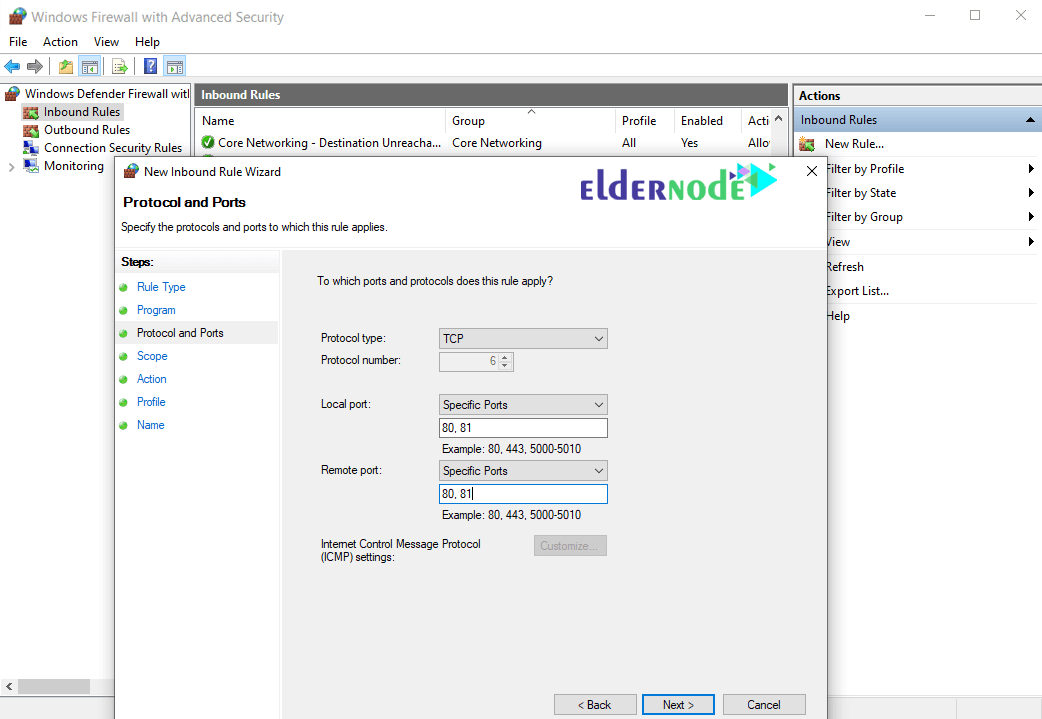Open the Remote port dropdown
Viewport: 1042px width, 719px height.
click(523, 471)
